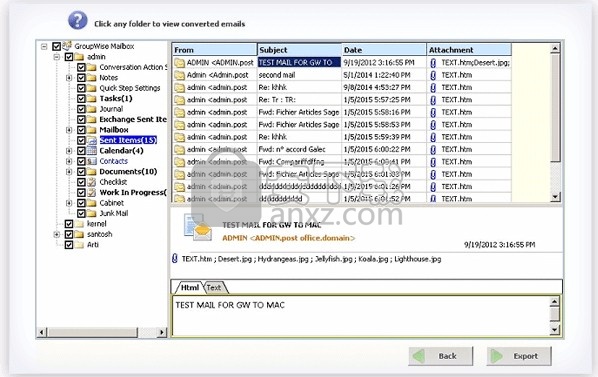Open the Exchange Sent Items folder
598x377 pixels.
[133, 119]
